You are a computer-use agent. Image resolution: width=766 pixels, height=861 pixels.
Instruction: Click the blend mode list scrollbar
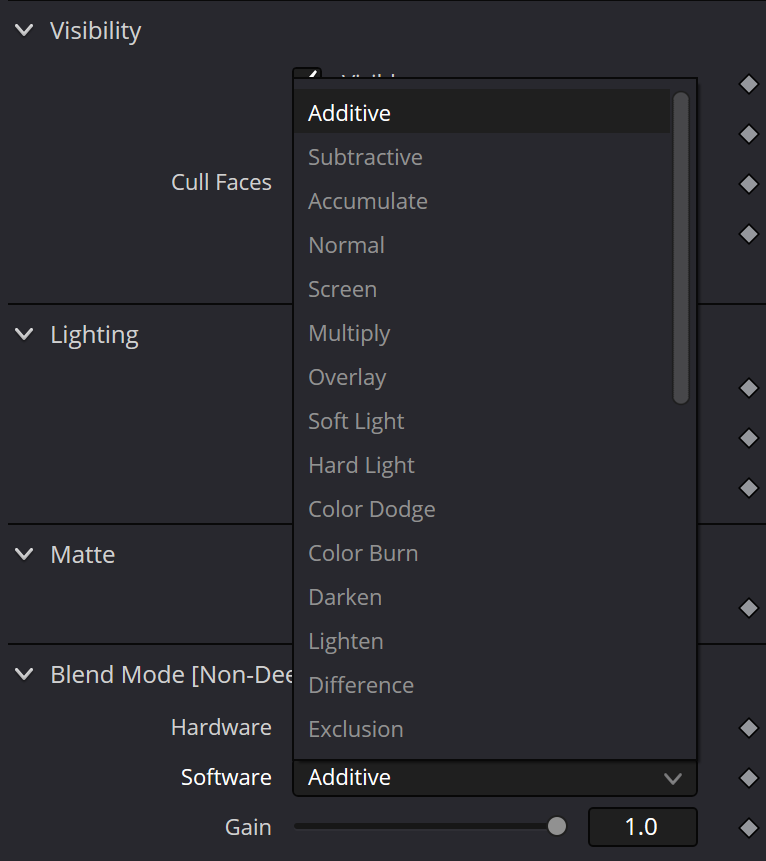coord(681,248)
